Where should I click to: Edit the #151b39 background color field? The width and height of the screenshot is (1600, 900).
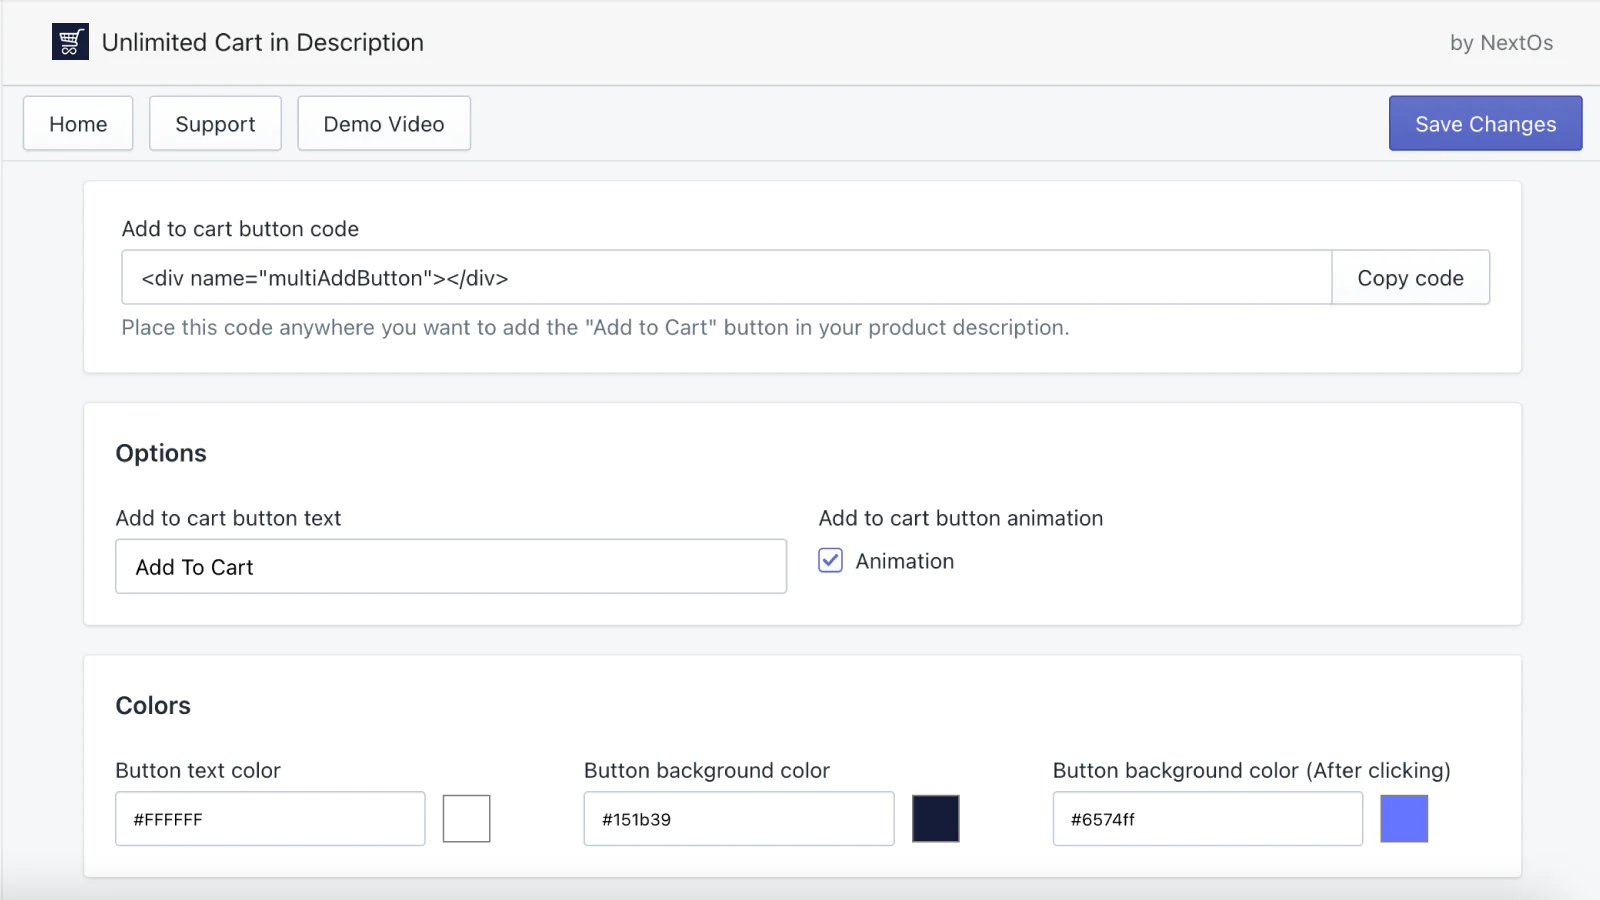pos(739,819)
